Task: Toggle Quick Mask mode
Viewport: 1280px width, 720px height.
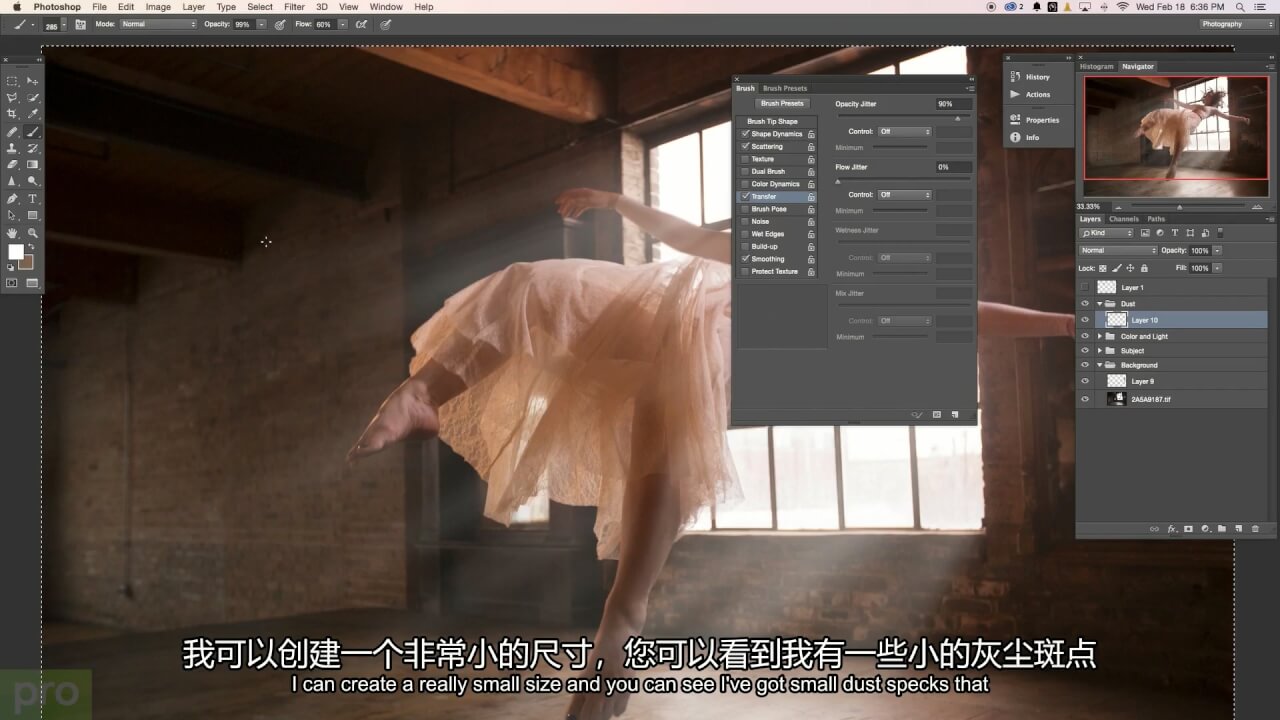Action: [12, 283]
